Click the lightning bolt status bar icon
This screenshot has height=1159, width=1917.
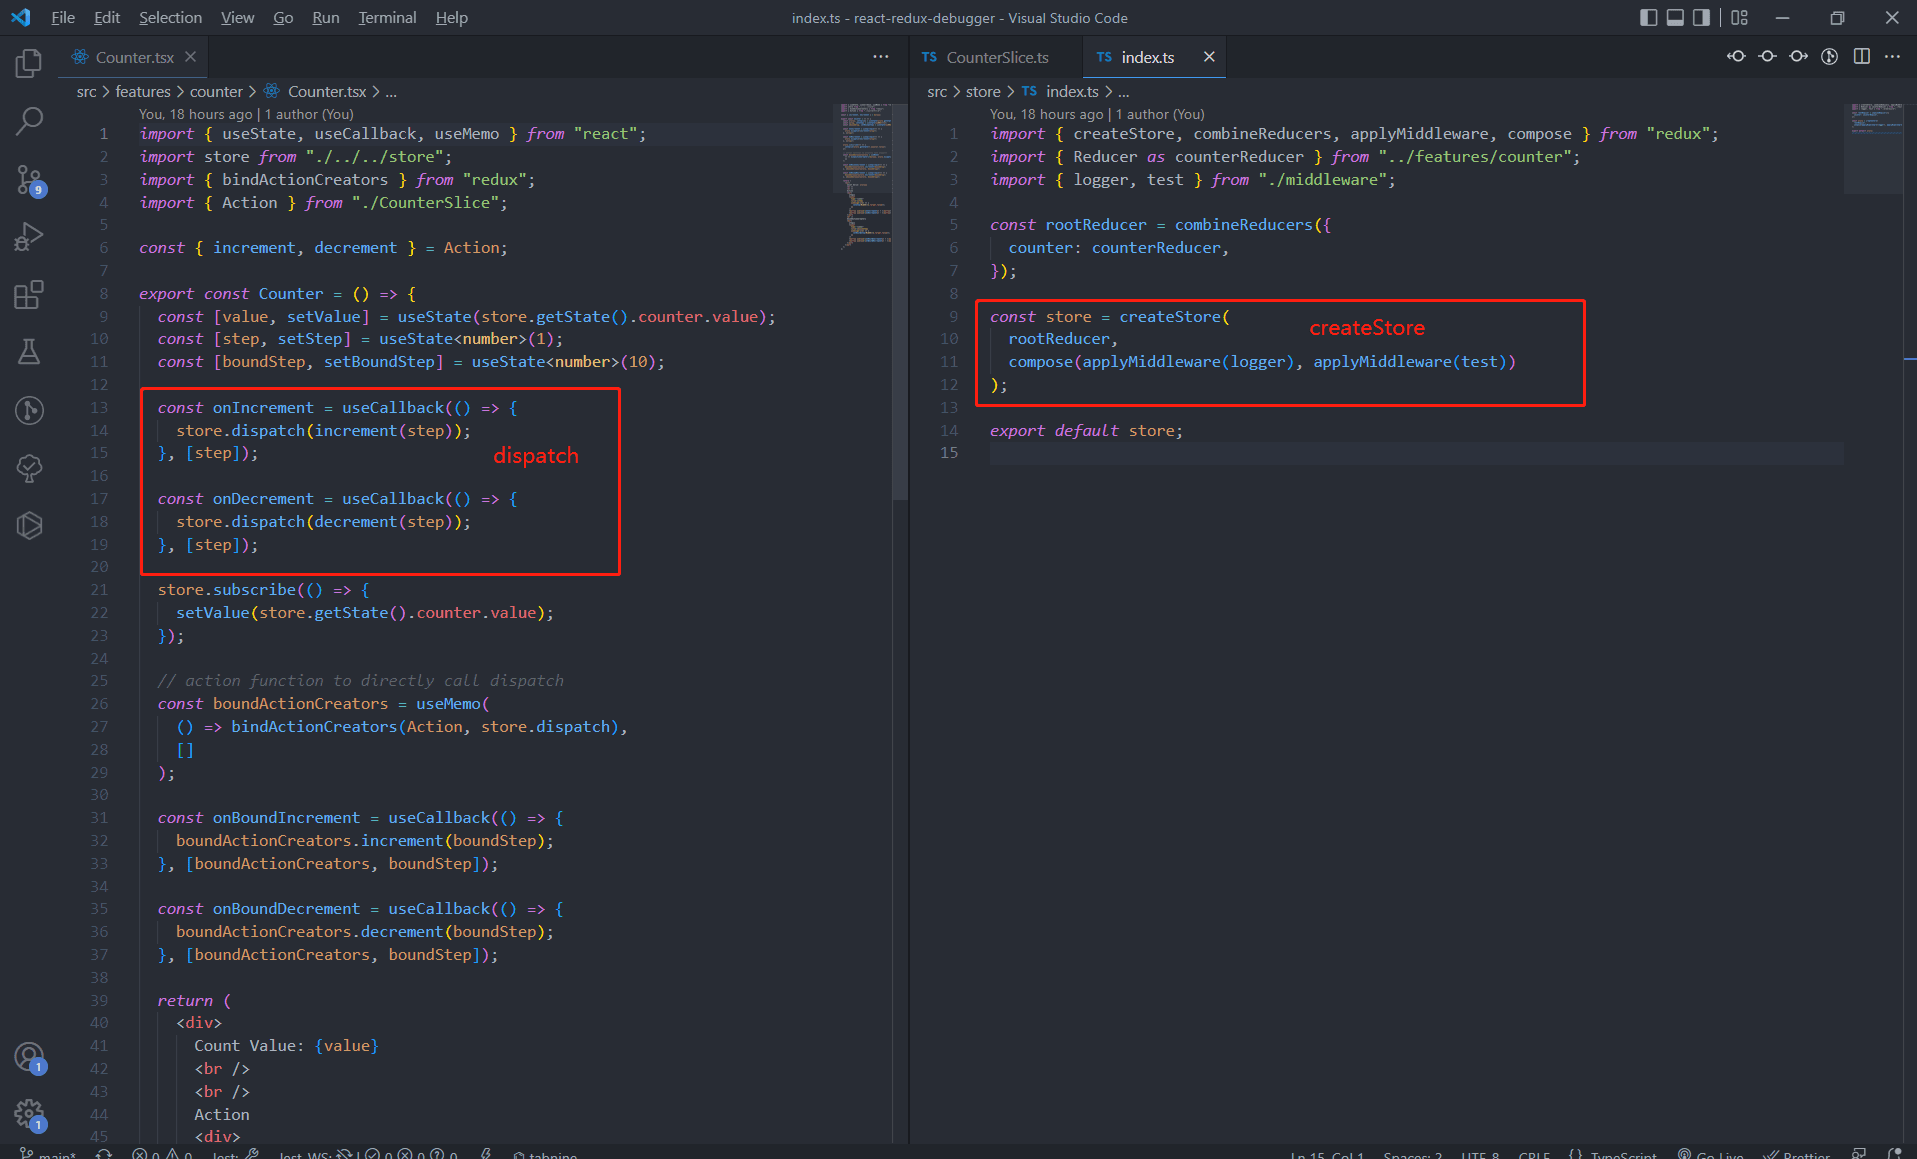click(486, 1153)
